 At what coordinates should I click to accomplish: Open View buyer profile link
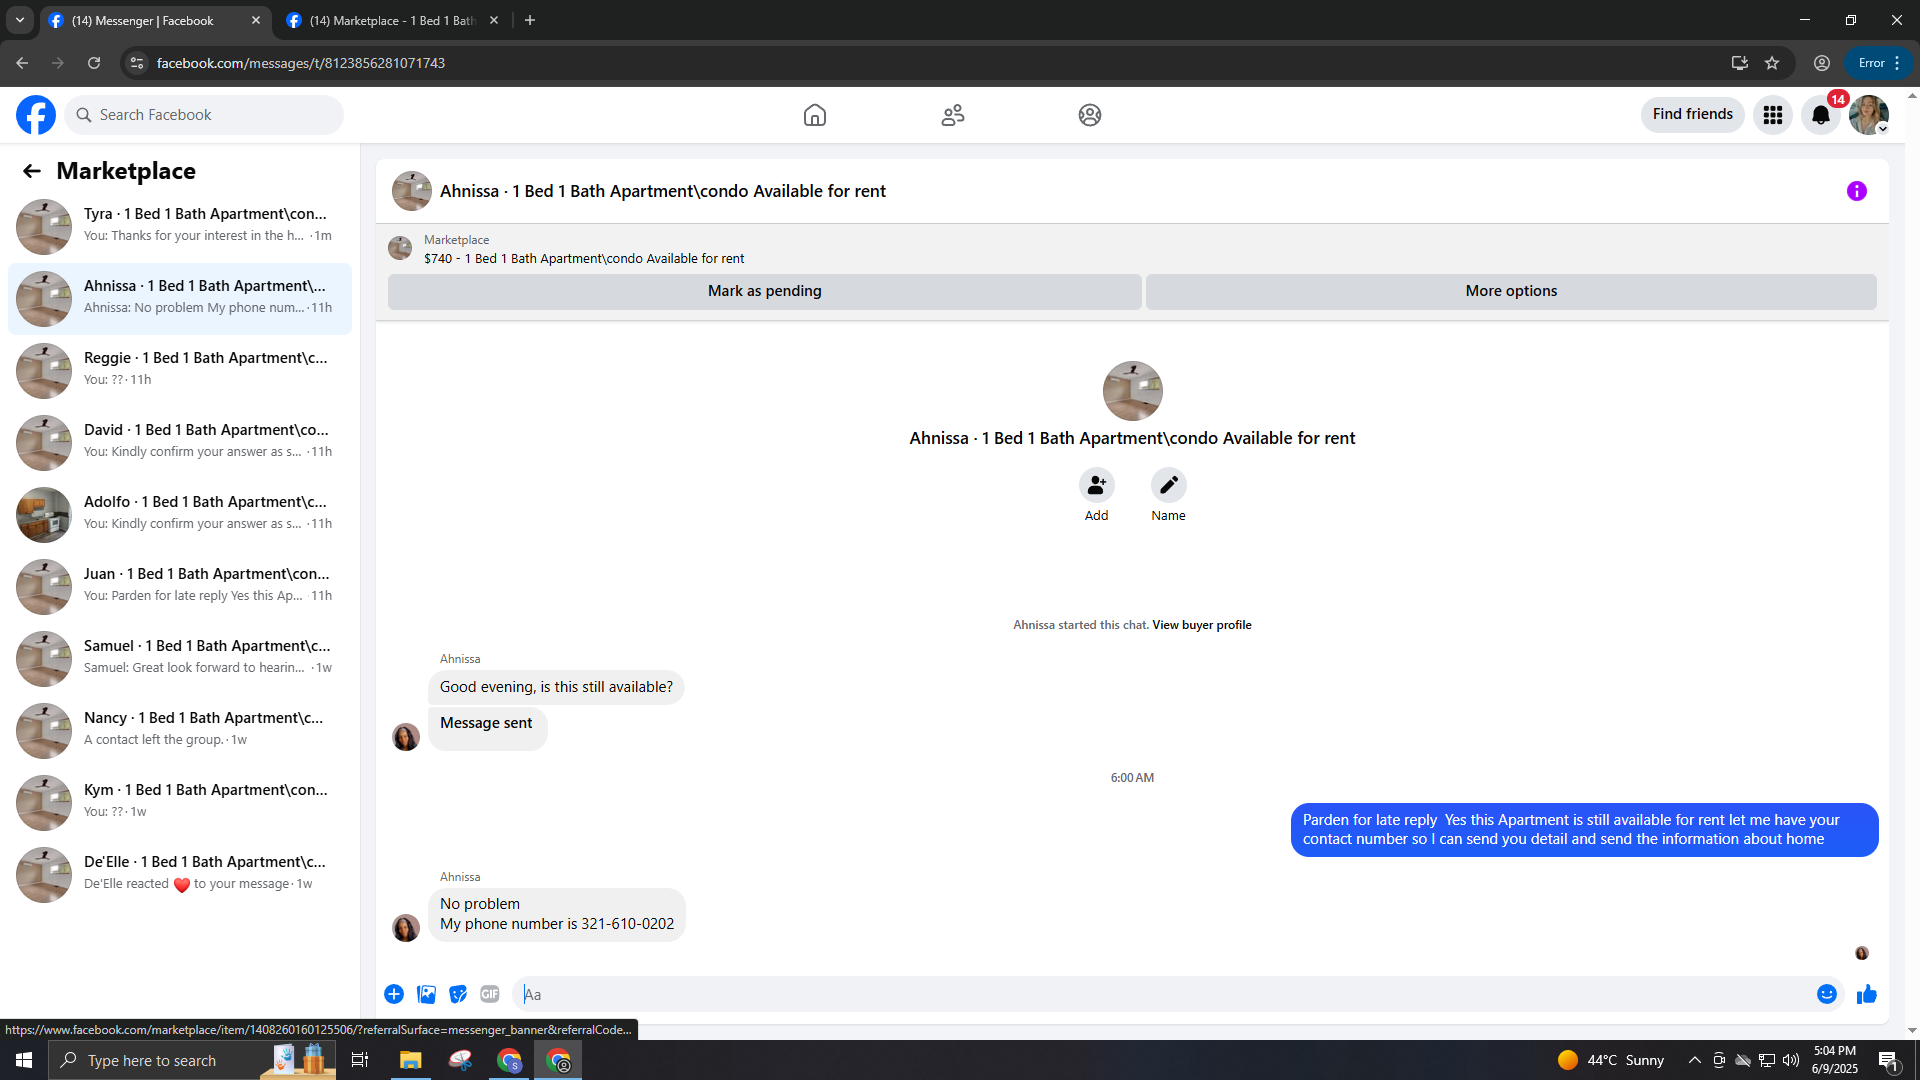[1202, 625]
